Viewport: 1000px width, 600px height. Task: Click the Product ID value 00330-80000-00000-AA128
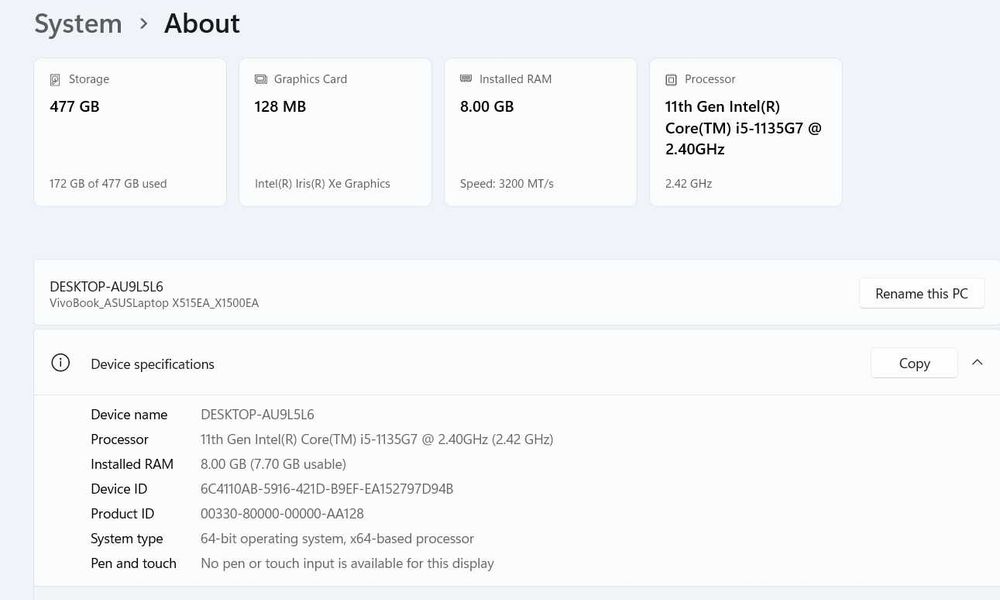(282, 514)
